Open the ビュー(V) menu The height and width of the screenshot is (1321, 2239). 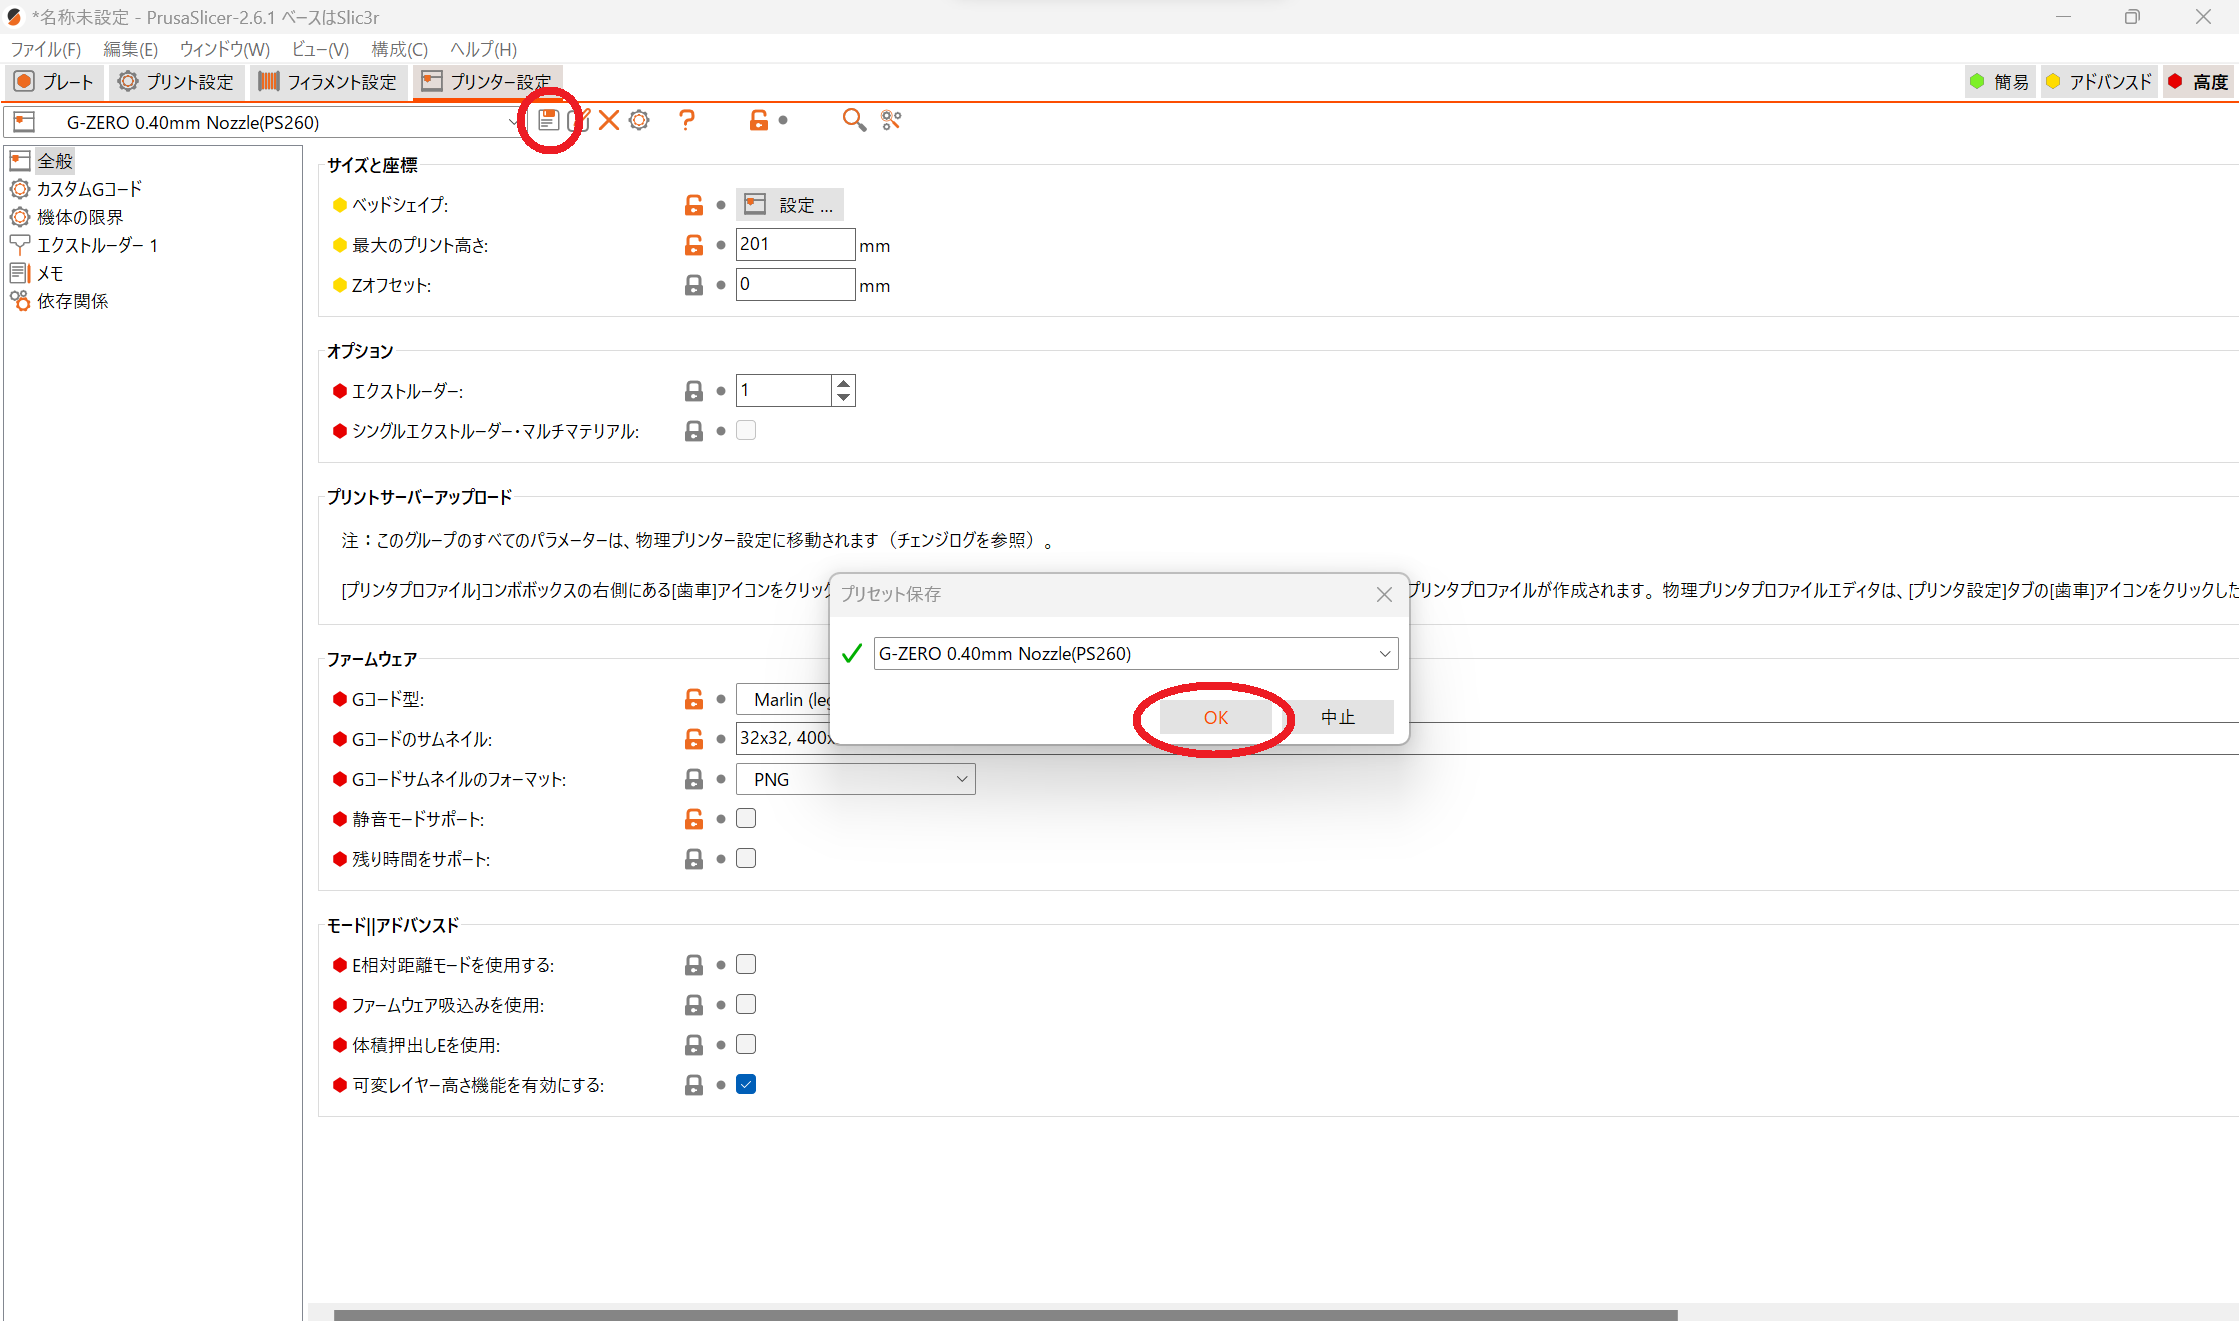(320, 49)
